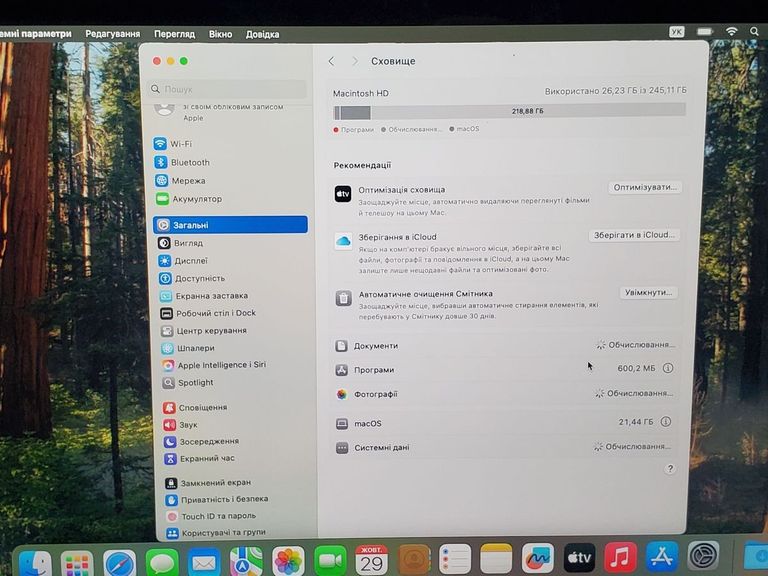Select Загальні in the sidebar
Image resolution: width=768 pixels, height=576 pixels.
tap(230, 225)
